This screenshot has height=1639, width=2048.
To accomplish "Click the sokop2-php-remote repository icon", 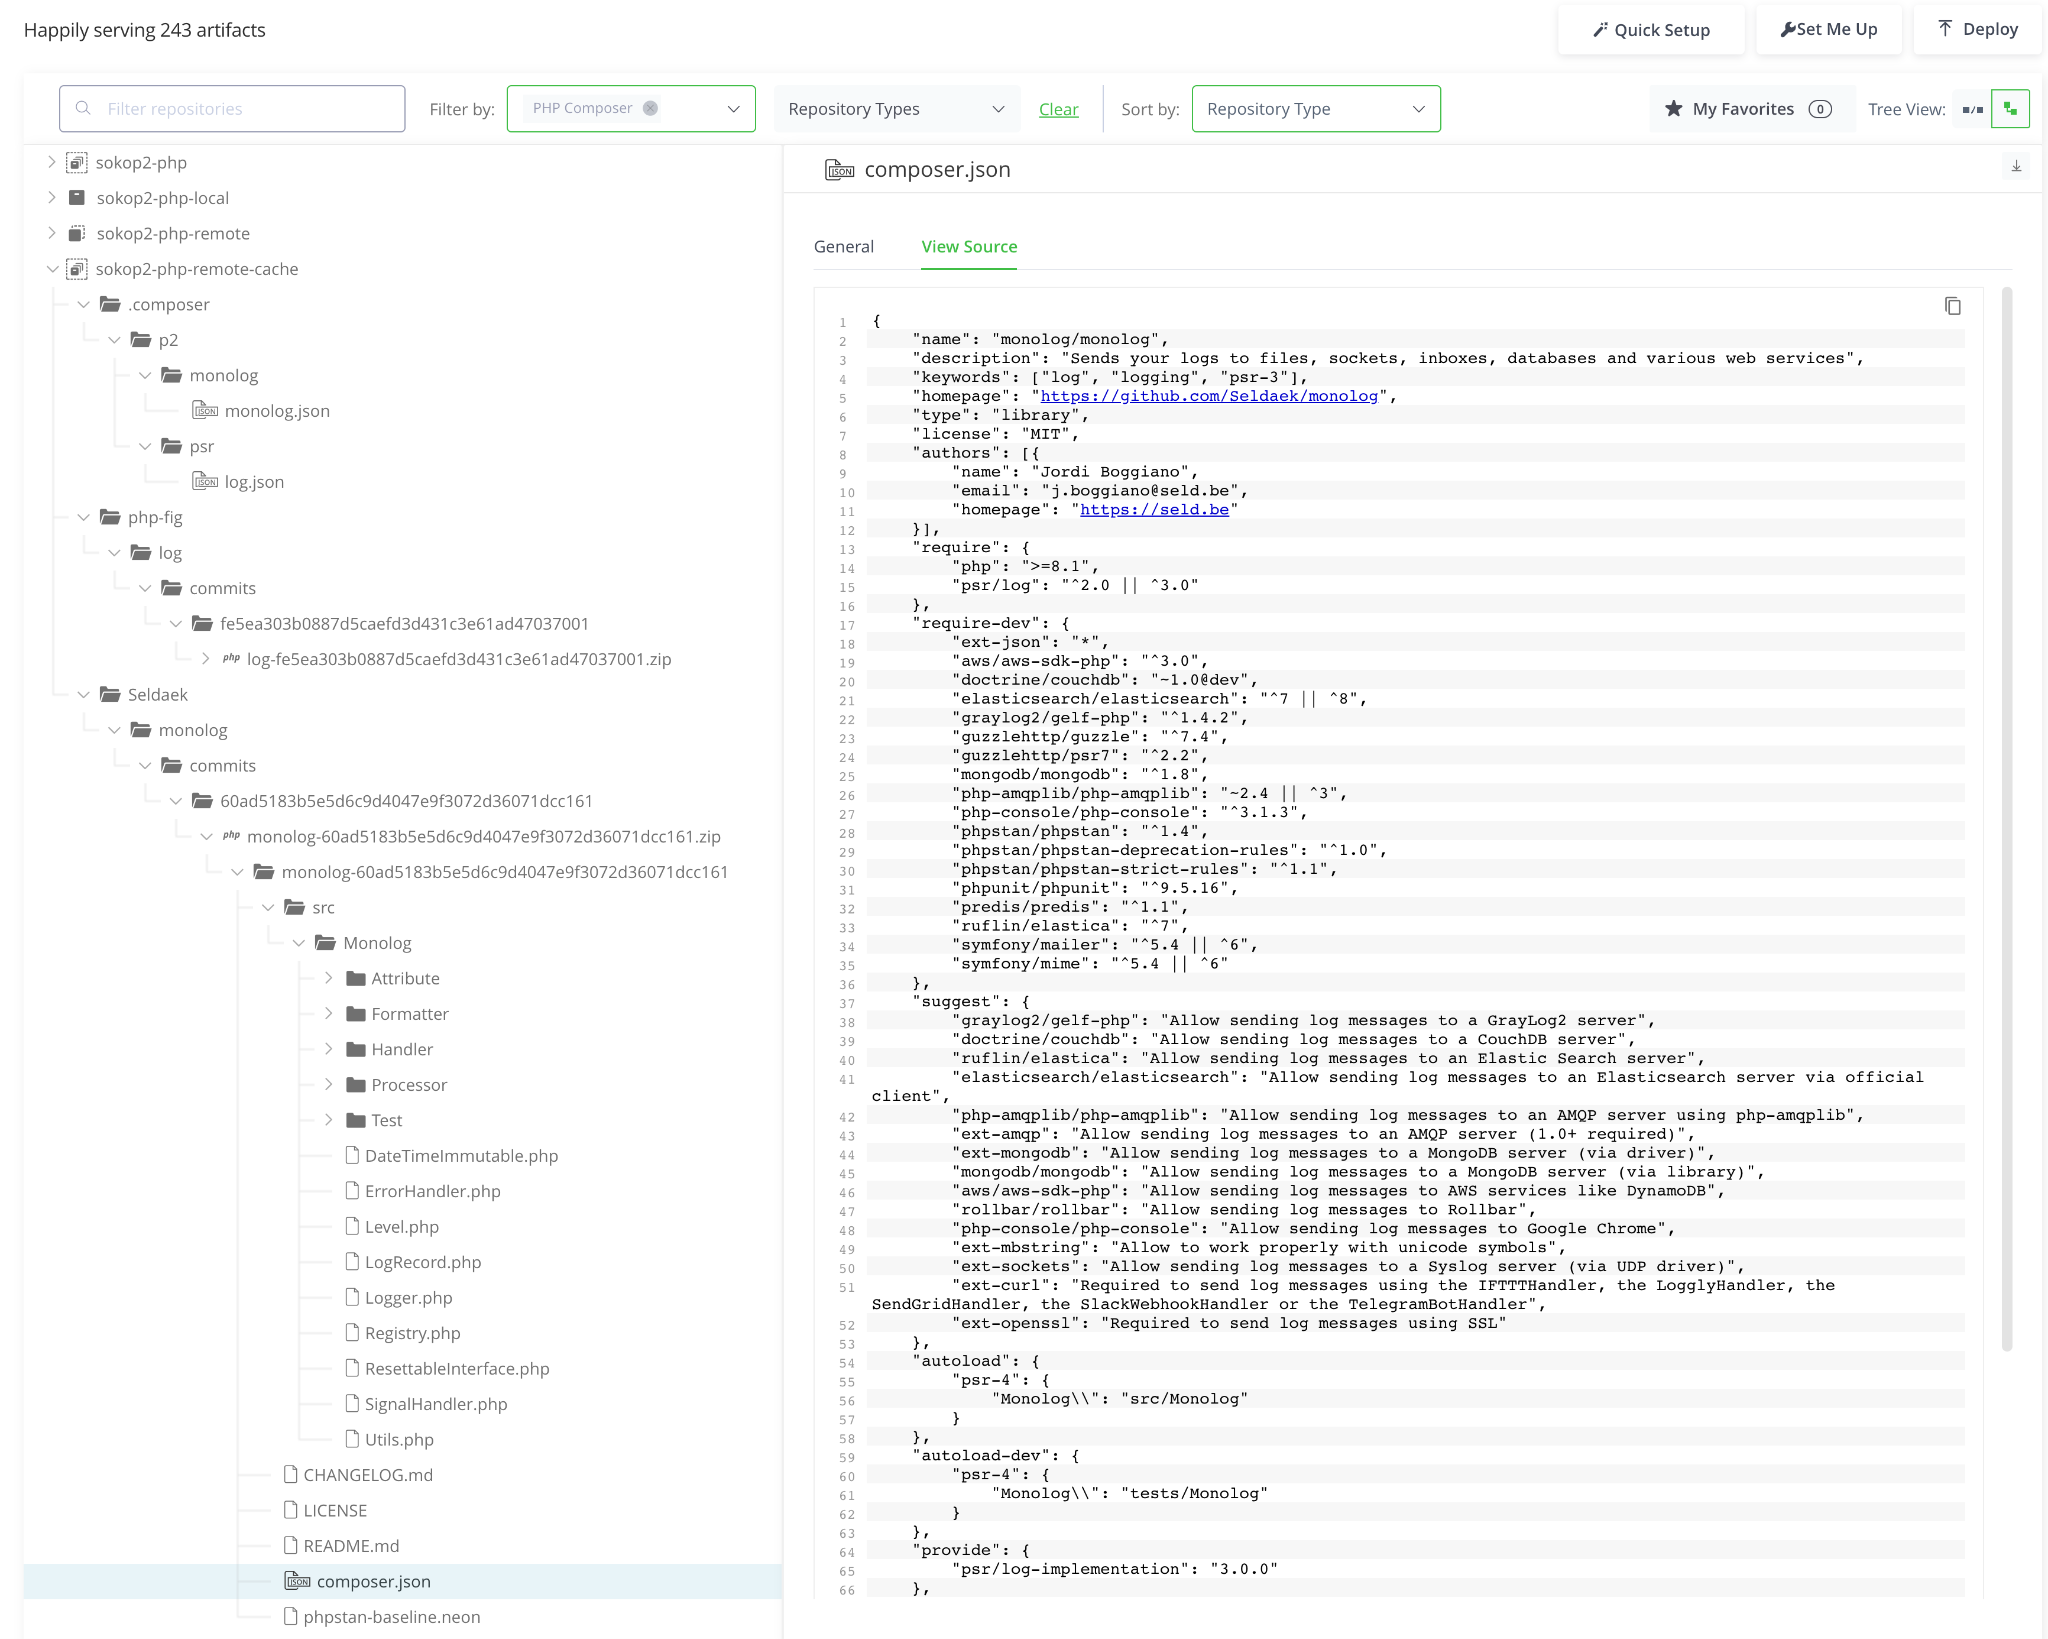I will pos(77,234).
